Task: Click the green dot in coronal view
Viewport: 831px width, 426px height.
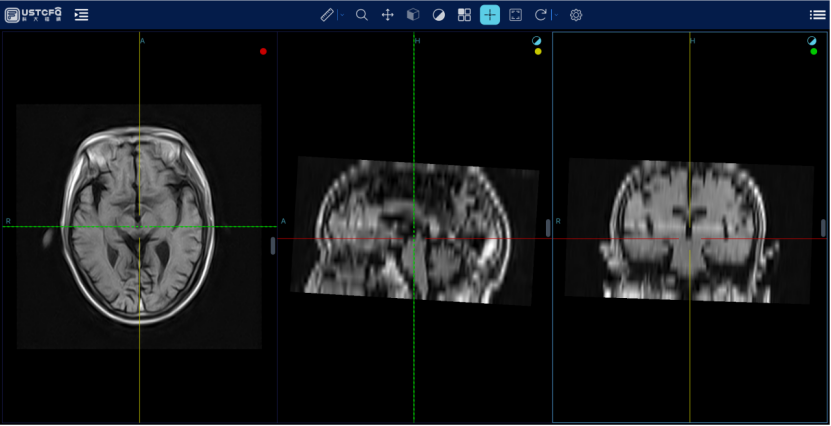Action: pyautogui.click(x=814, y=51)
